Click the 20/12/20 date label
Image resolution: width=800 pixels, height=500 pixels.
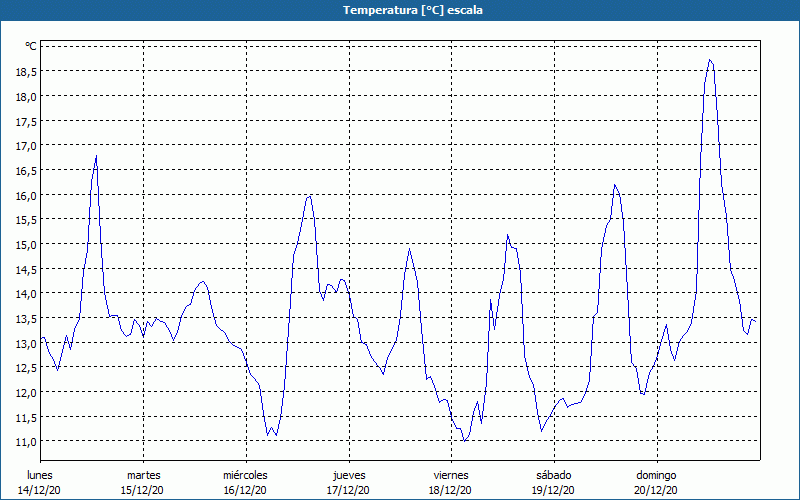(x=656, y=490)
